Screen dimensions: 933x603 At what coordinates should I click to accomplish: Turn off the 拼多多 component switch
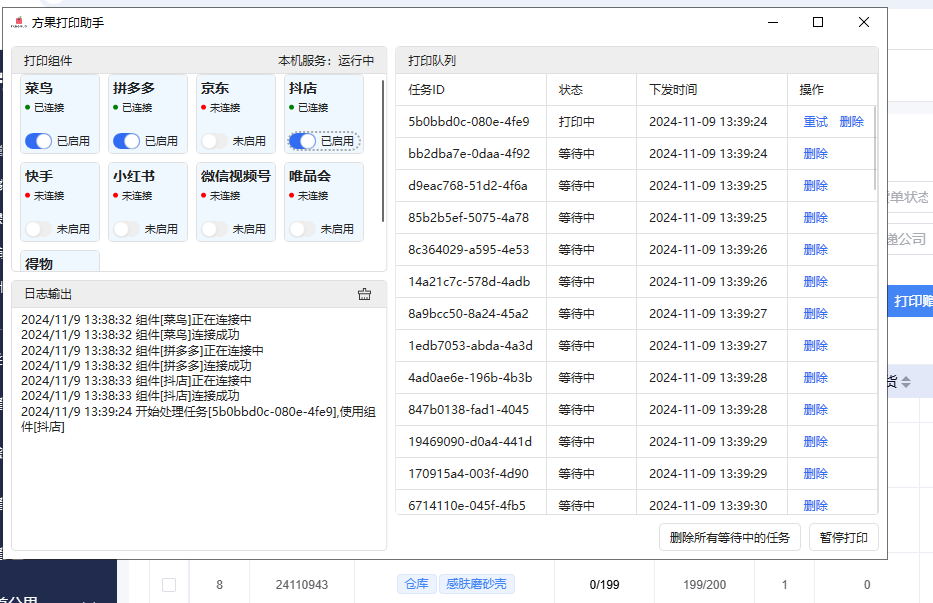point(126,141)
